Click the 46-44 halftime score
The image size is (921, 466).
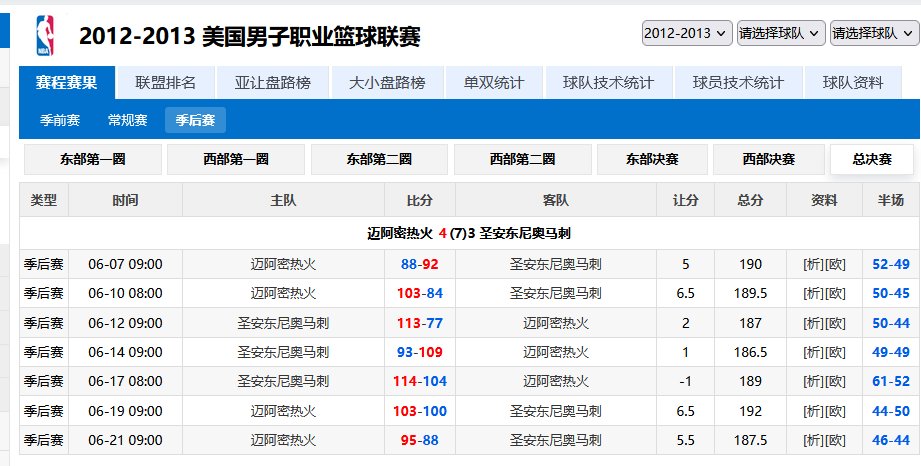890,440
